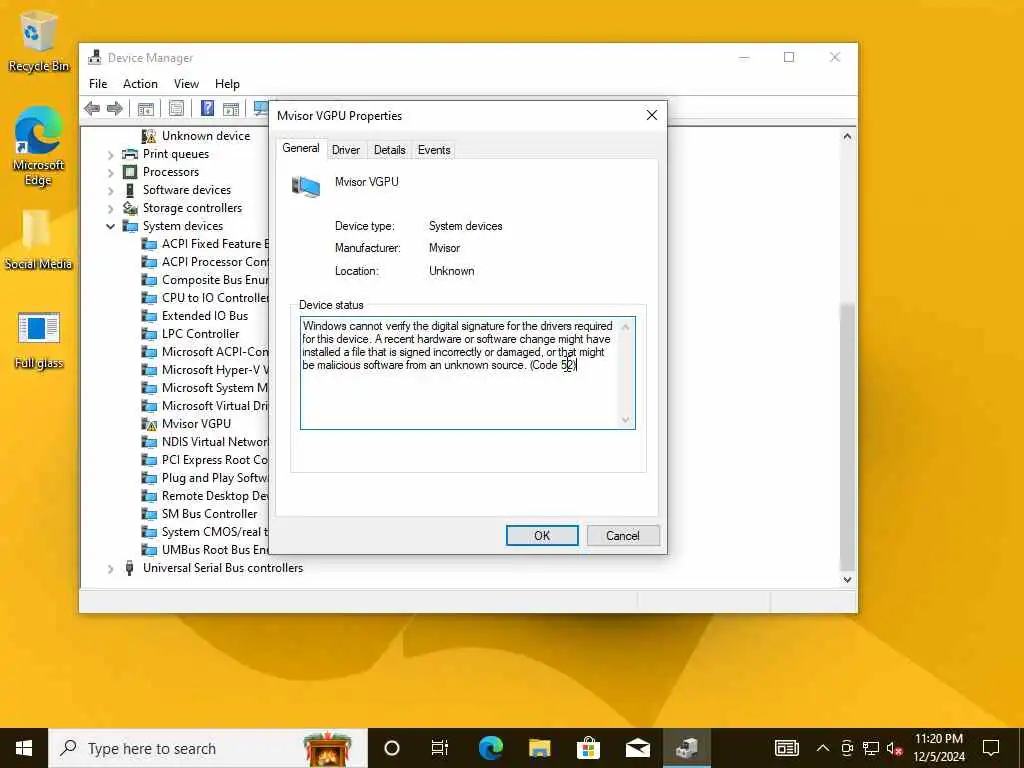
Task: Open the File menu
Action: (98, 84)
